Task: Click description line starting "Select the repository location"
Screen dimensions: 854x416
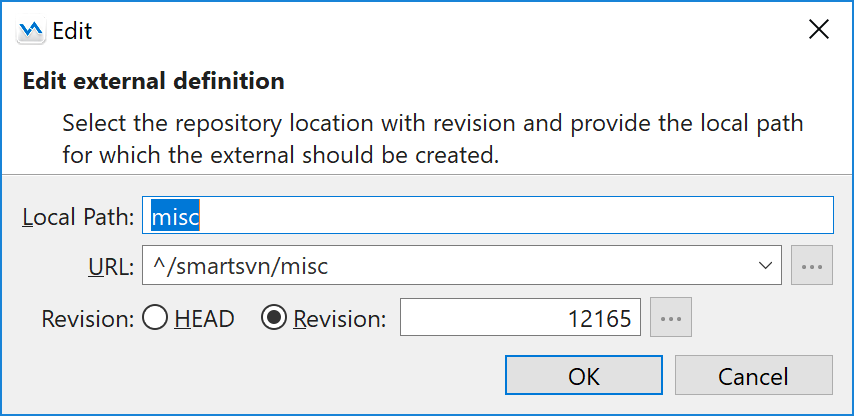Action: [x=432, y=125]
